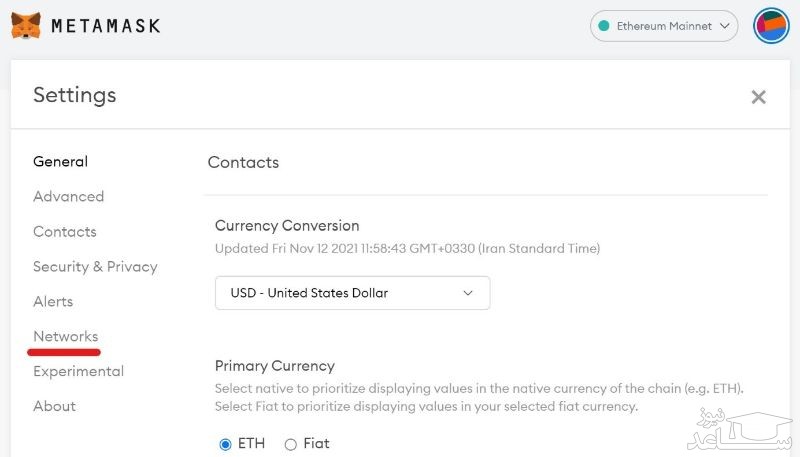Select ETH as primary currency
Viewport: 800px width, 457px height.
pos(225,444)
